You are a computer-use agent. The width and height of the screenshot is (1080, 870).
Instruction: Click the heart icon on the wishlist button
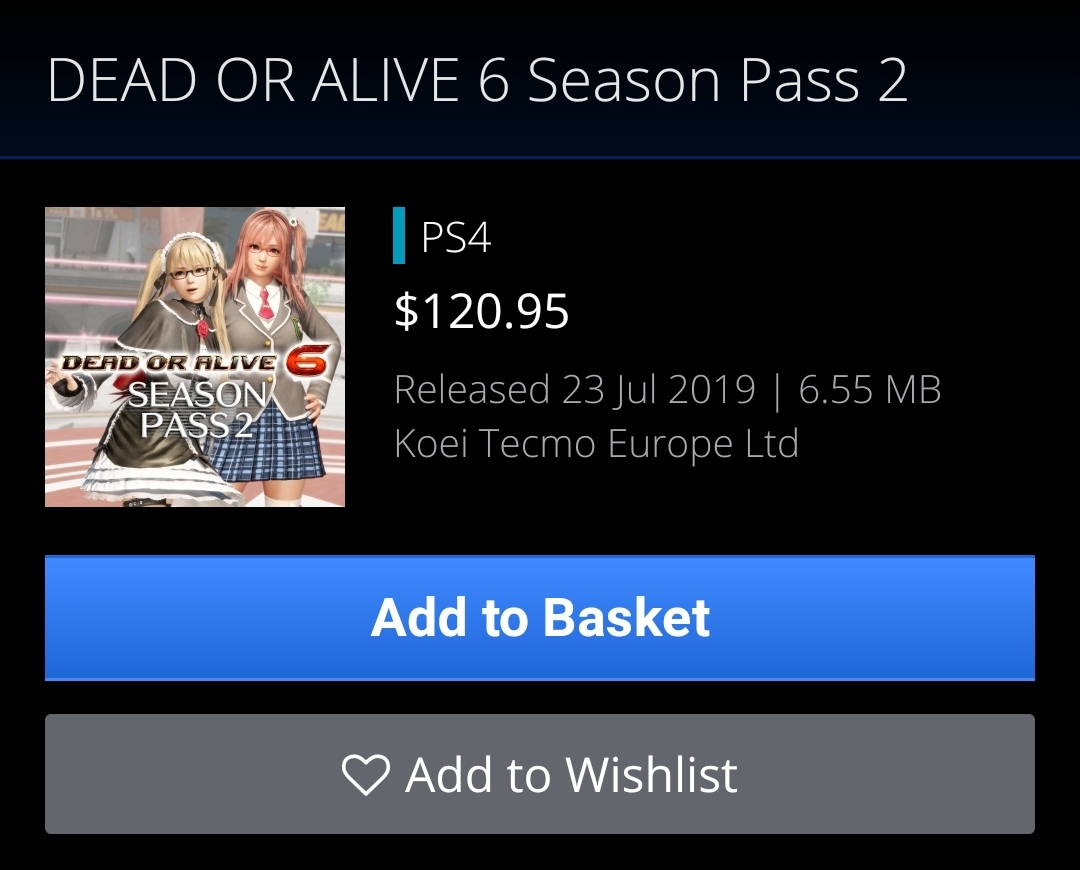(366, 775)
